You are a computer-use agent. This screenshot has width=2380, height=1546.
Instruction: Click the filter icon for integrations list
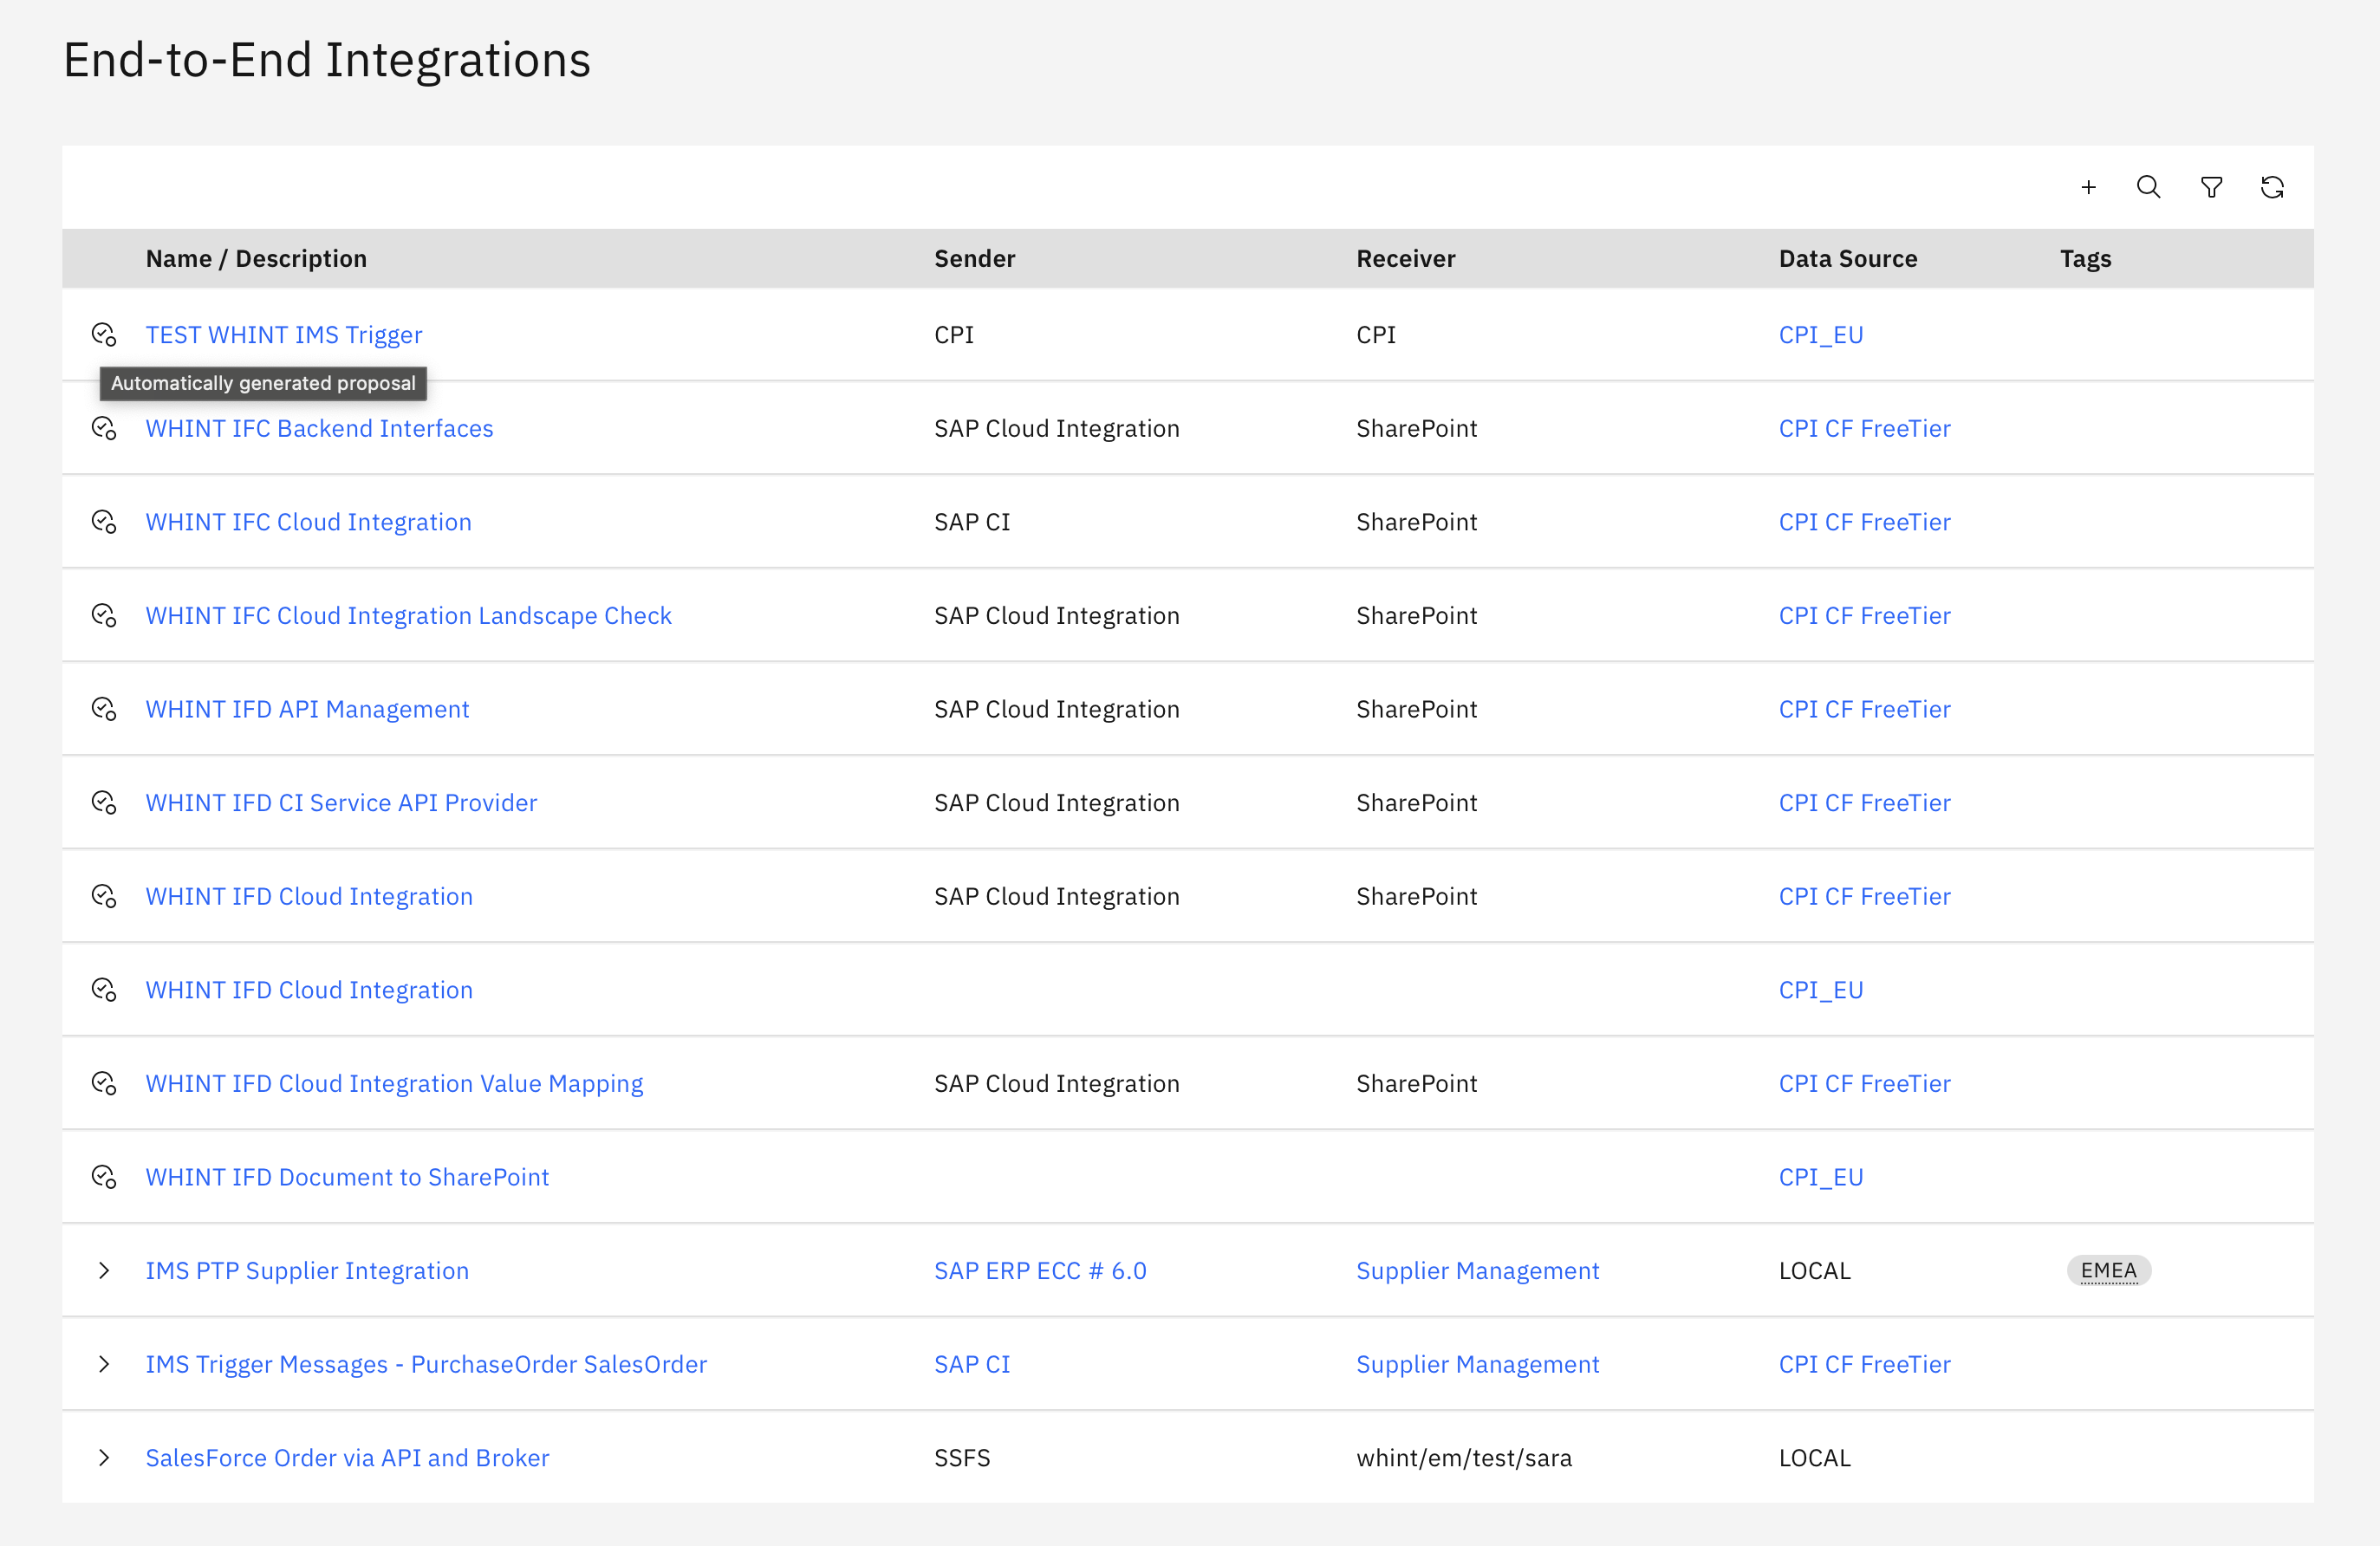2210,187
